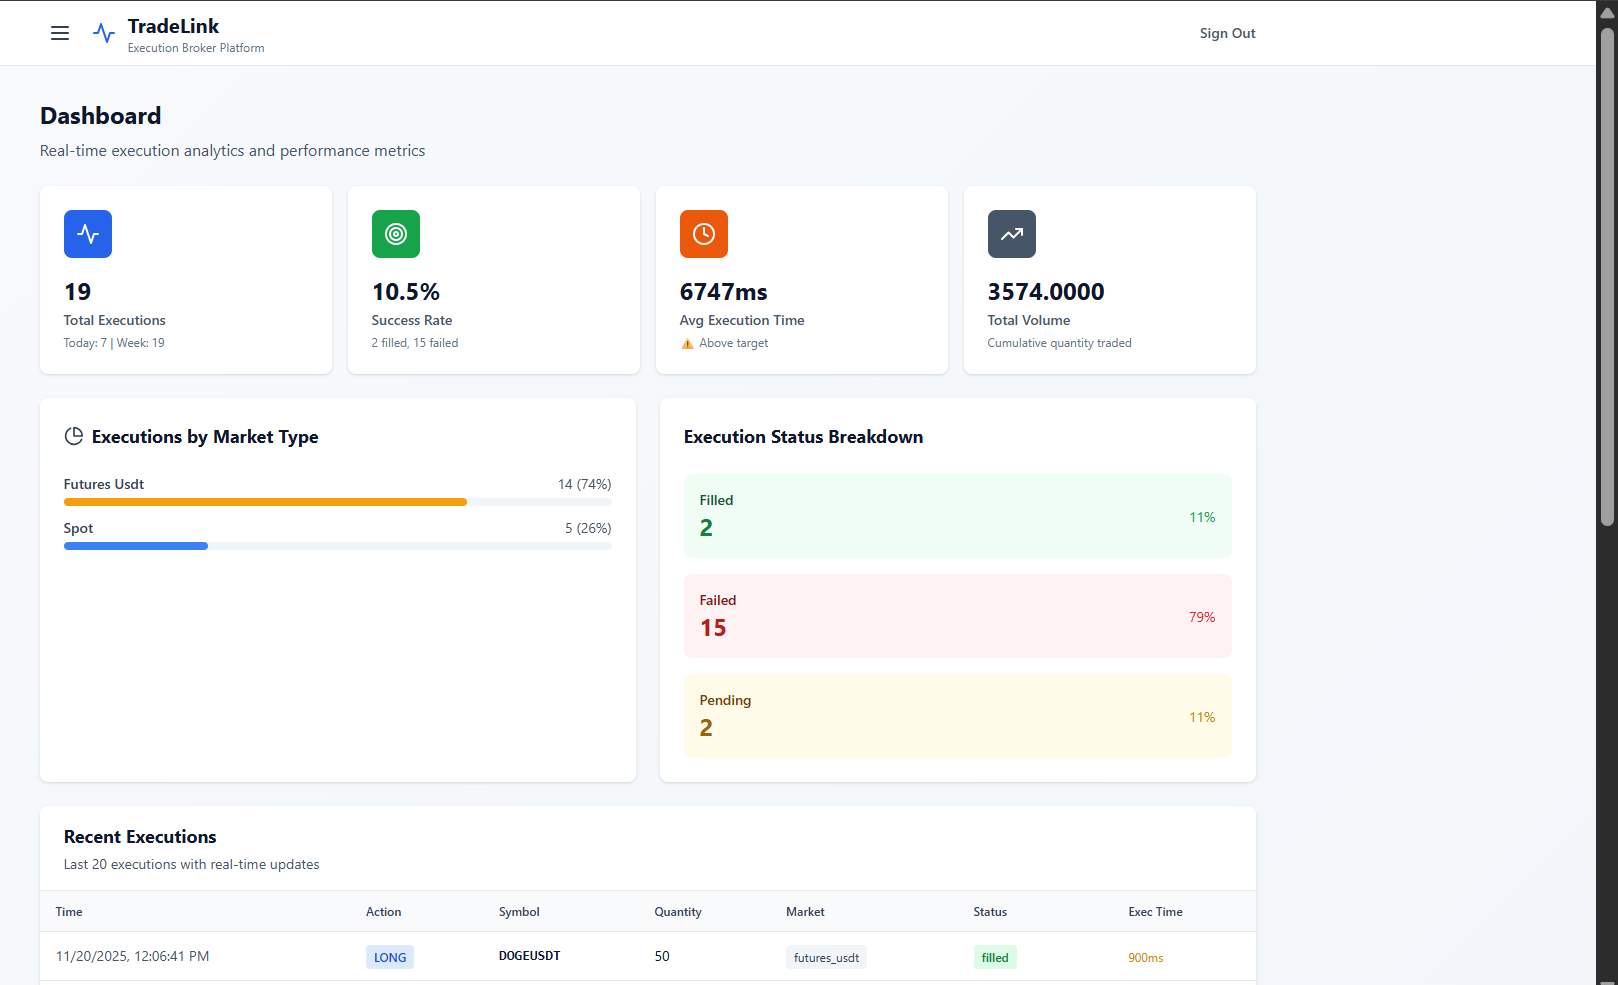The image size is (1618, 985).
Task: Click the activity icon on Total Executions card
Action: [x=87, y=234]
